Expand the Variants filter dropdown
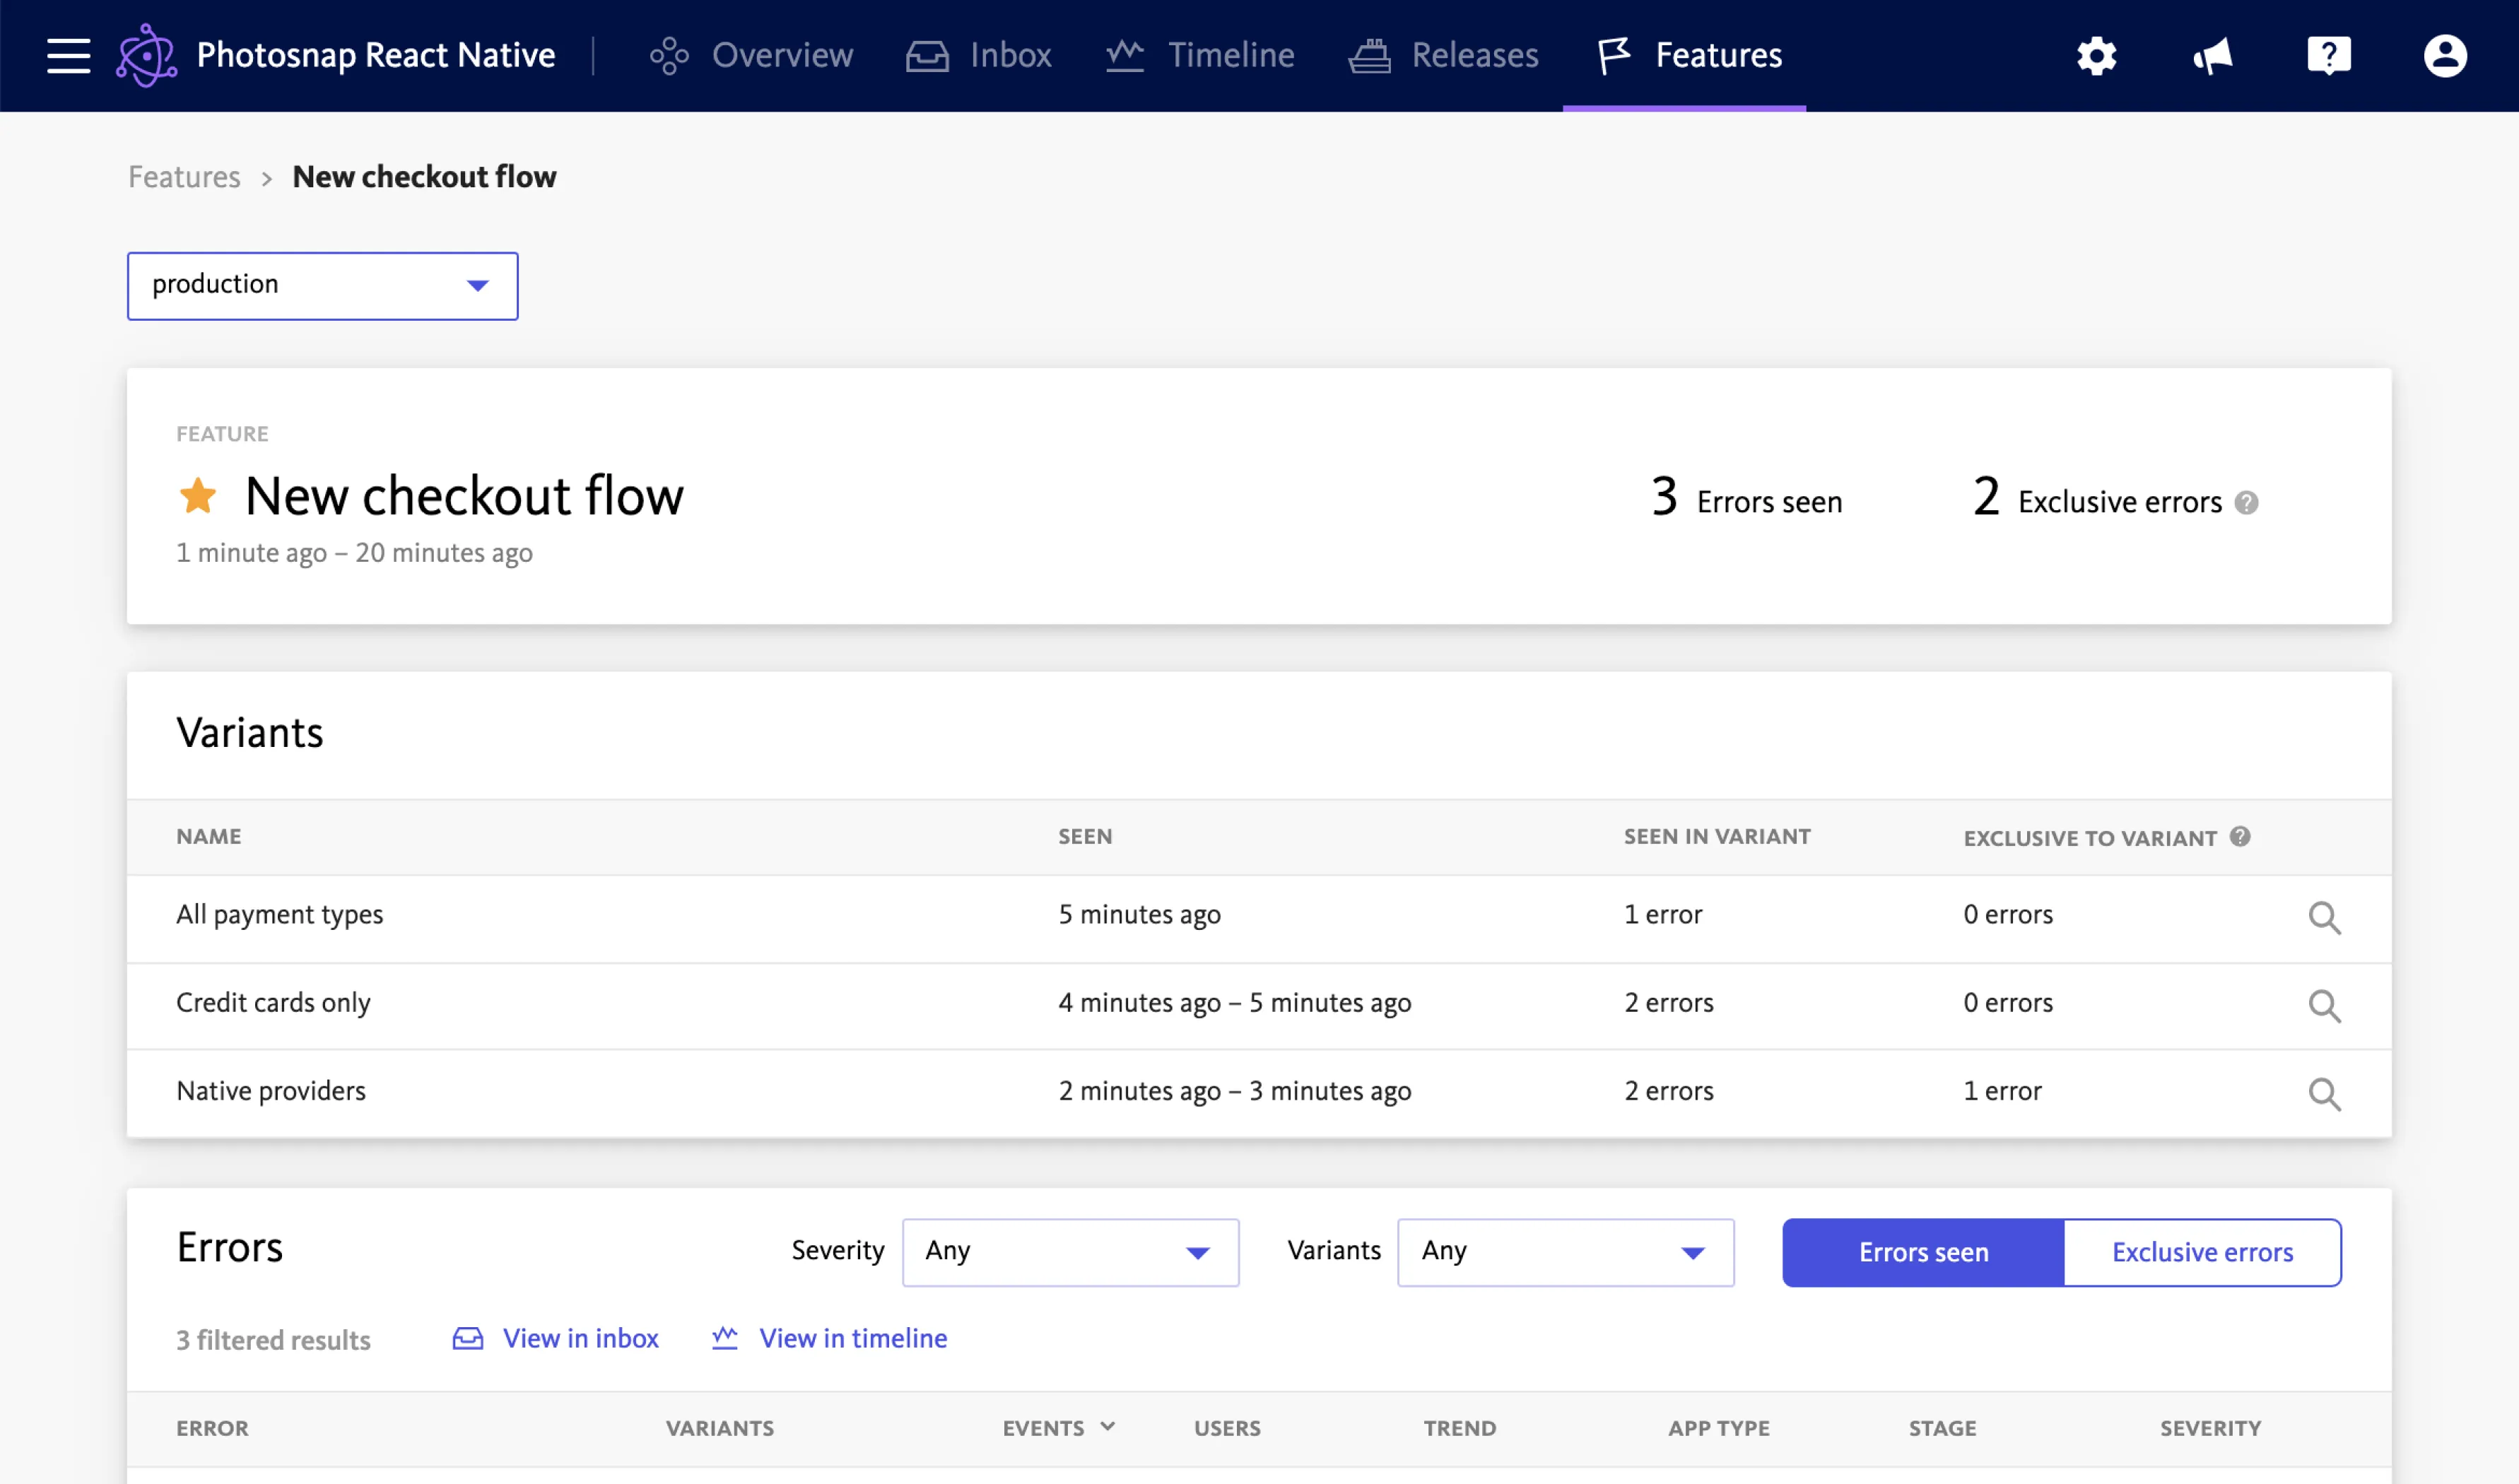Viewport: 2519px width, 1484px height. tap(1565, 1252)
